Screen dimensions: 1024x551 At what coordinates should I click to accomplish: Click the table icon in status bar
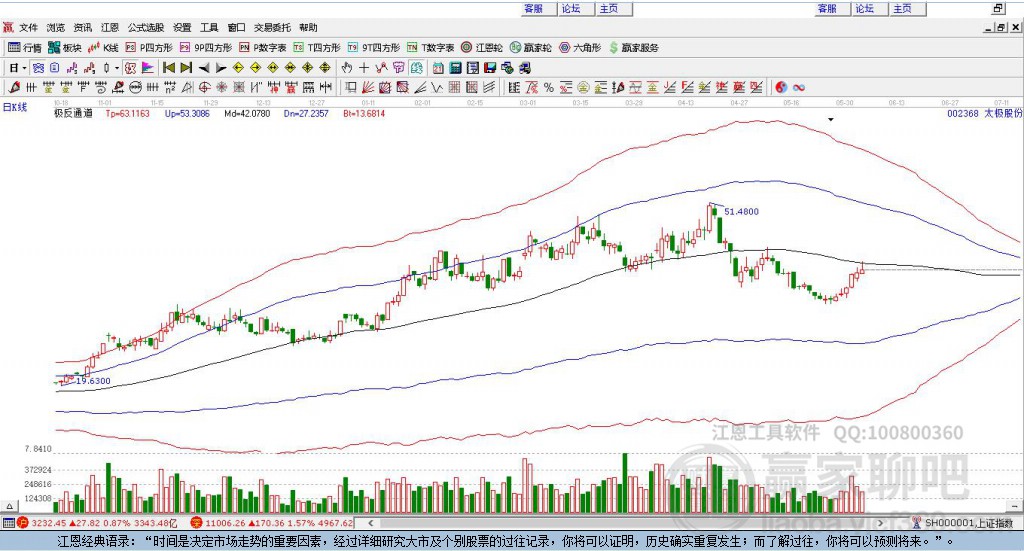point(8,523)
